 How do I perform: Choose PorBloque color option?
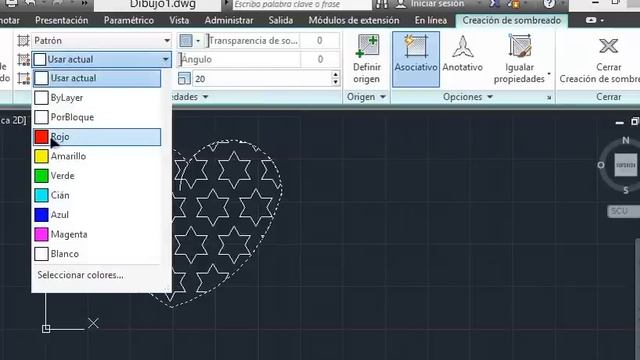tap(97, 118)
